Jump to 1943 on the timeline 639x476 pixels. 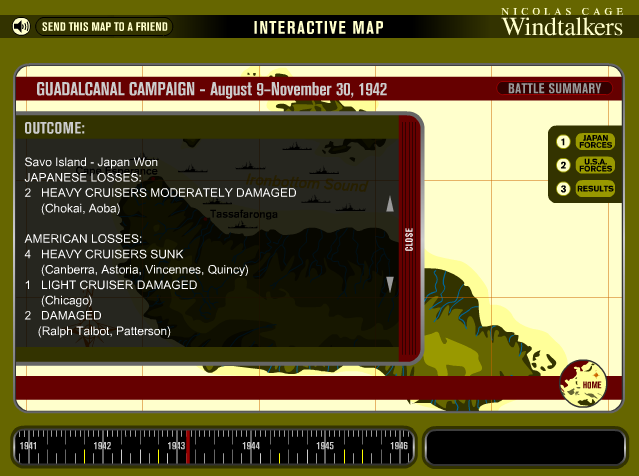(x=176, y=446)
